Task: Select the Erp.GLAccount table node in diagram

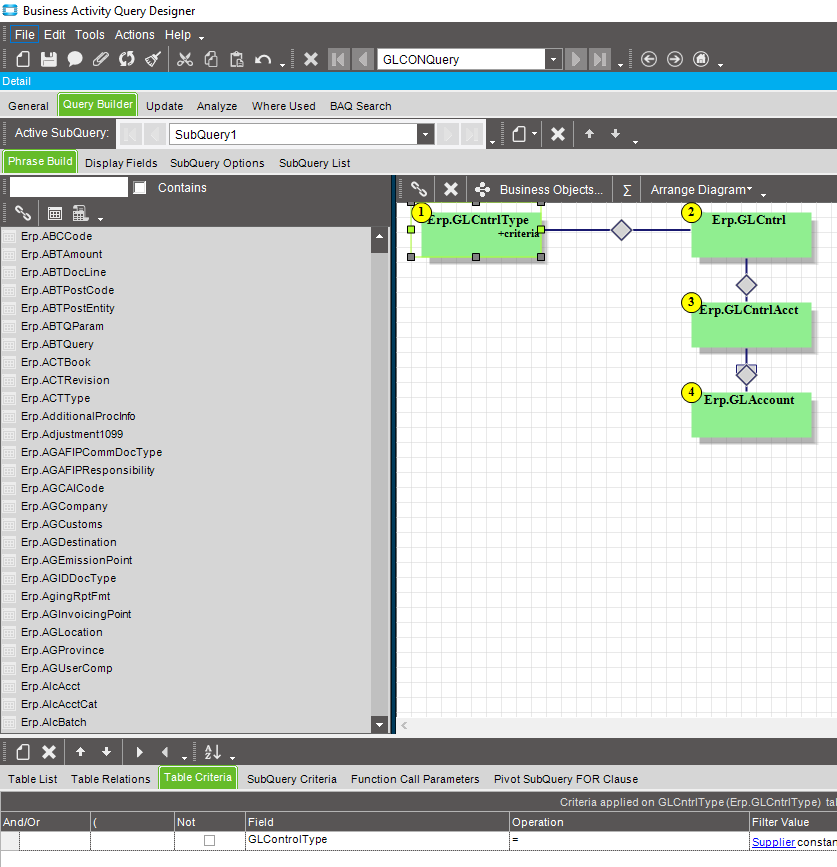Action: pos(751,410)
